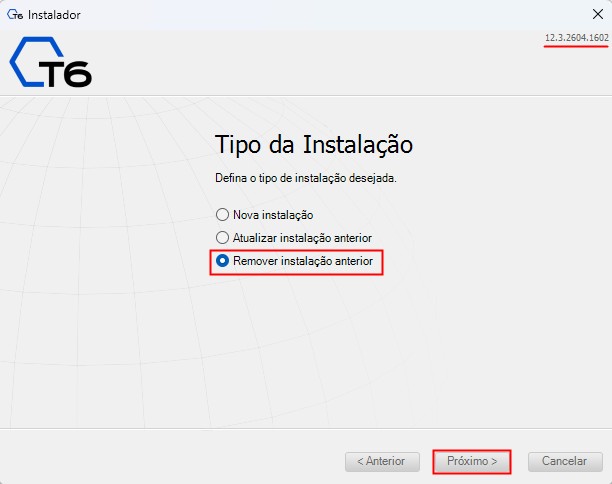612x484 pixels.
Task: Cancel the installer with Cancelar
Action: click(x=565, y=461)
